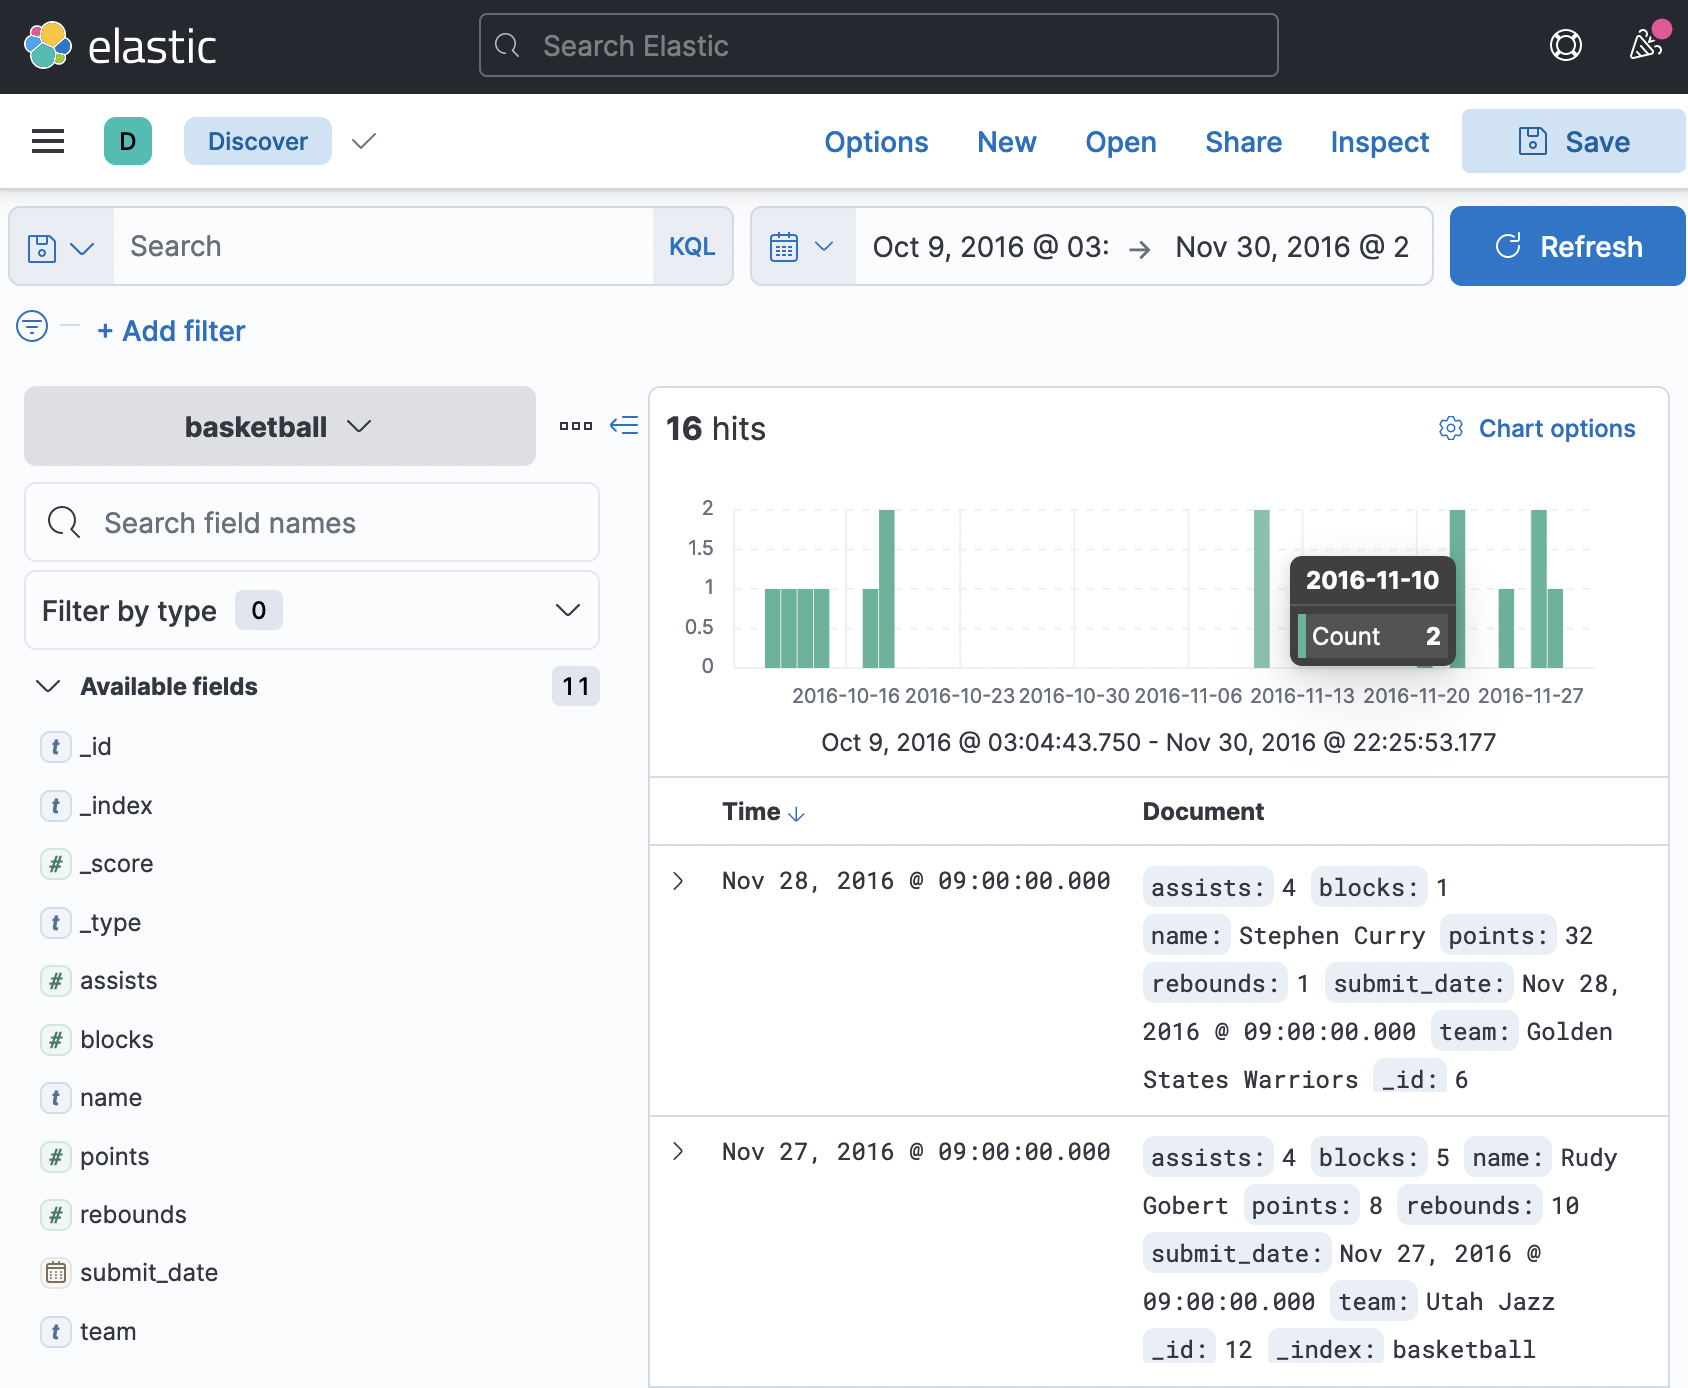Click Open in top navigation
The image size is (1688, 1388).
click(1121, 142)
